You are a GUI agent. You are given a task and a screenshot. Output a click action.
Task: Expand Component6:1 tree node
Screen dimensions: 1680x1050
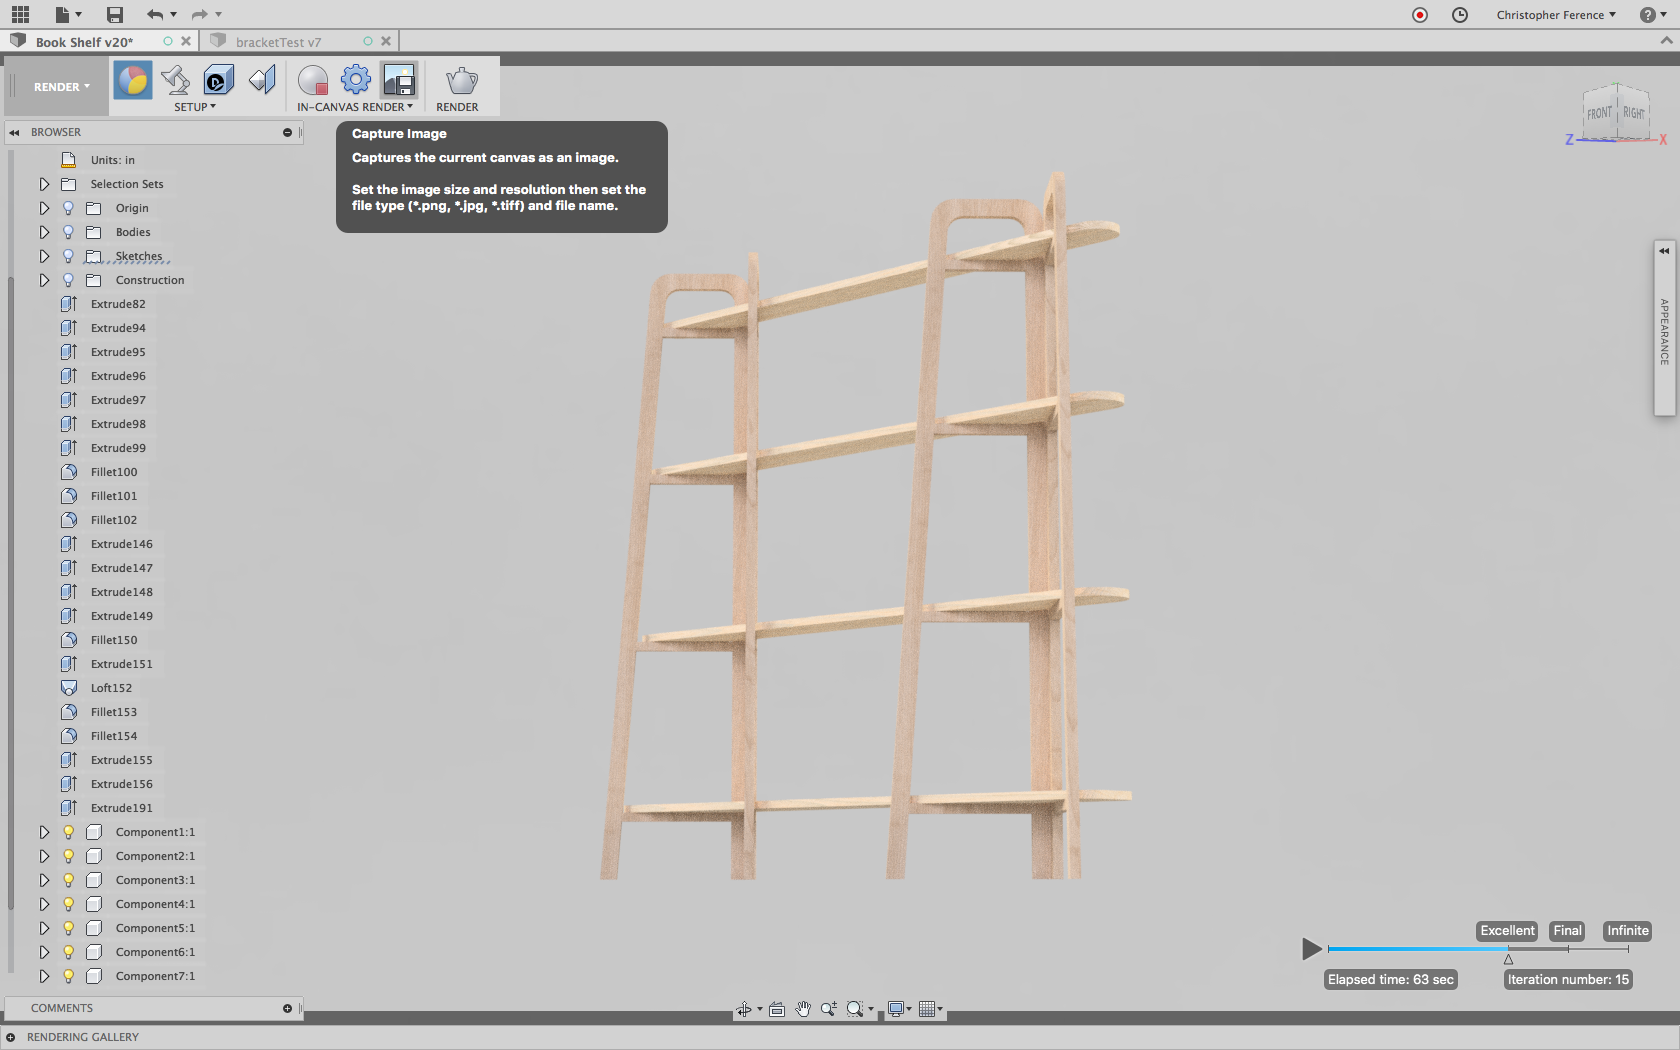point(44,952)
